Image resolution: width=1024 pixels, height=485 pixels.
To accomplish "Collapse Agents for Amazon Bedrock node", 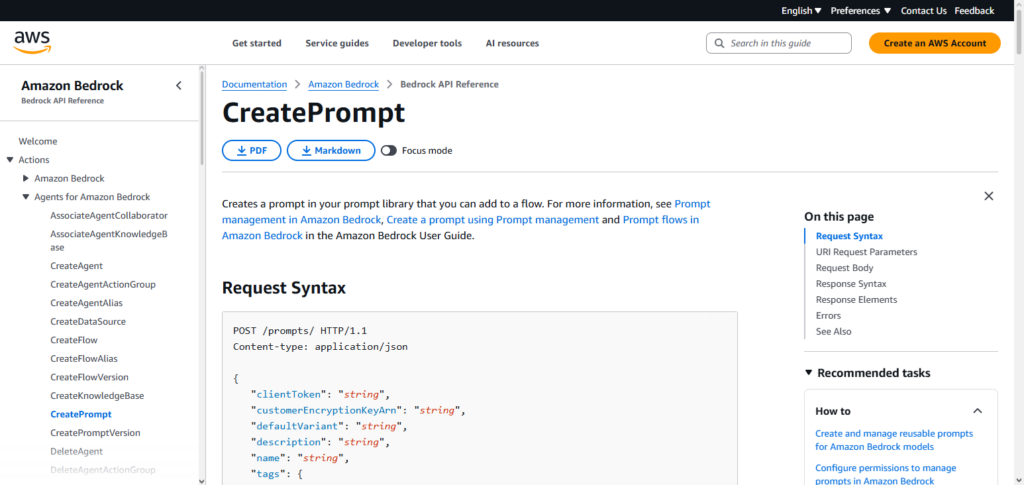I will point(25,196).
